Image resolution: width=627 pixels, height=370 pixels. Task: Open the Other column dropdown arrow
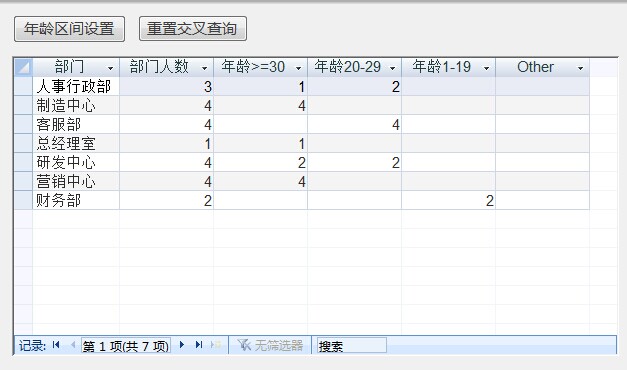[x=580, y=68]
